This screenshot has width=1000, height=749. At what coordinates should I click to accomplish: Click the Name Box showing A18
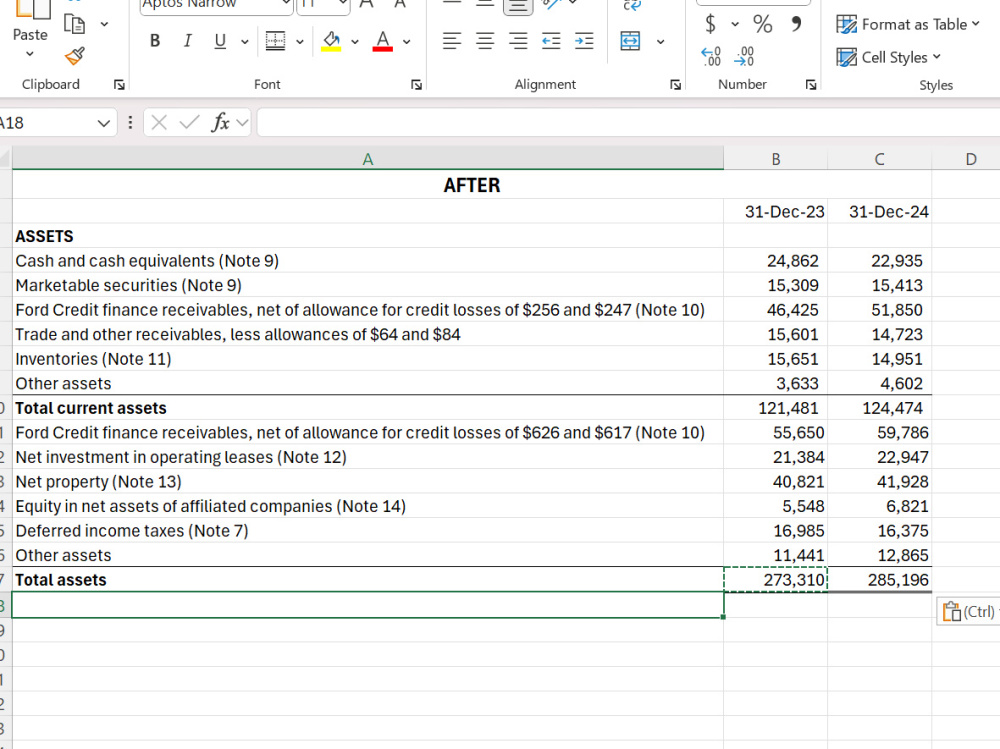click(x=45, y=122)
